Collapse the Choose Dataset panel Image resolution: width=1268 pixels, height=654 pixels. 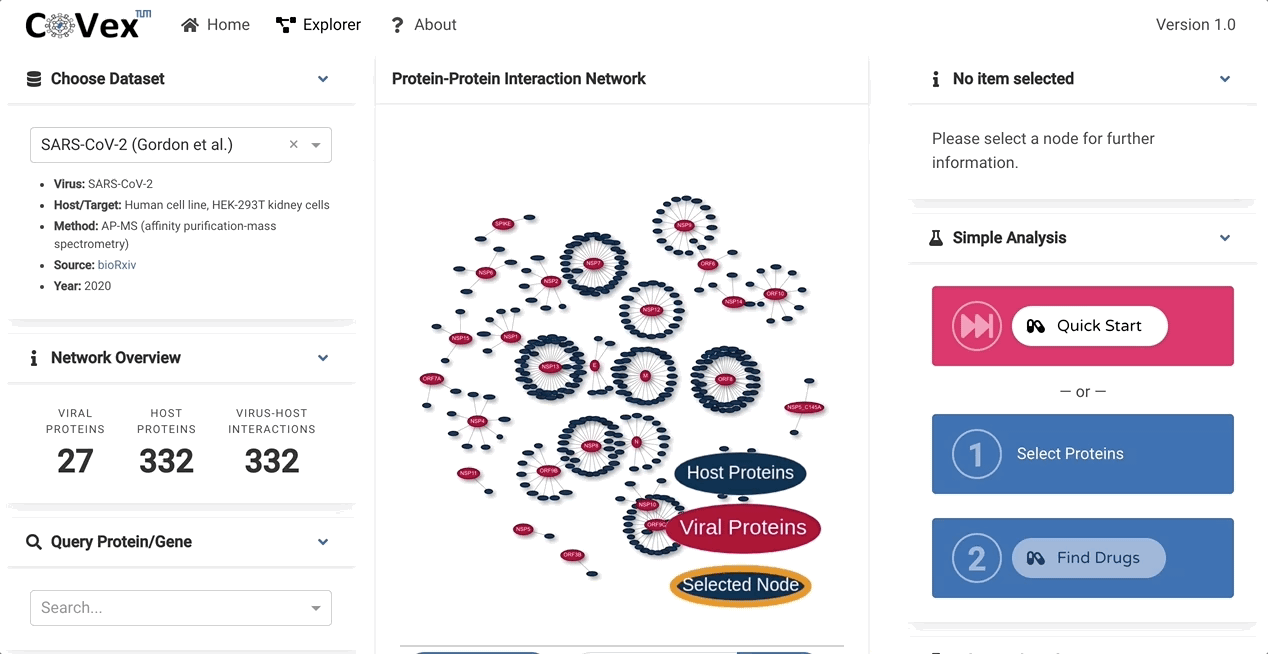(323, 79)
